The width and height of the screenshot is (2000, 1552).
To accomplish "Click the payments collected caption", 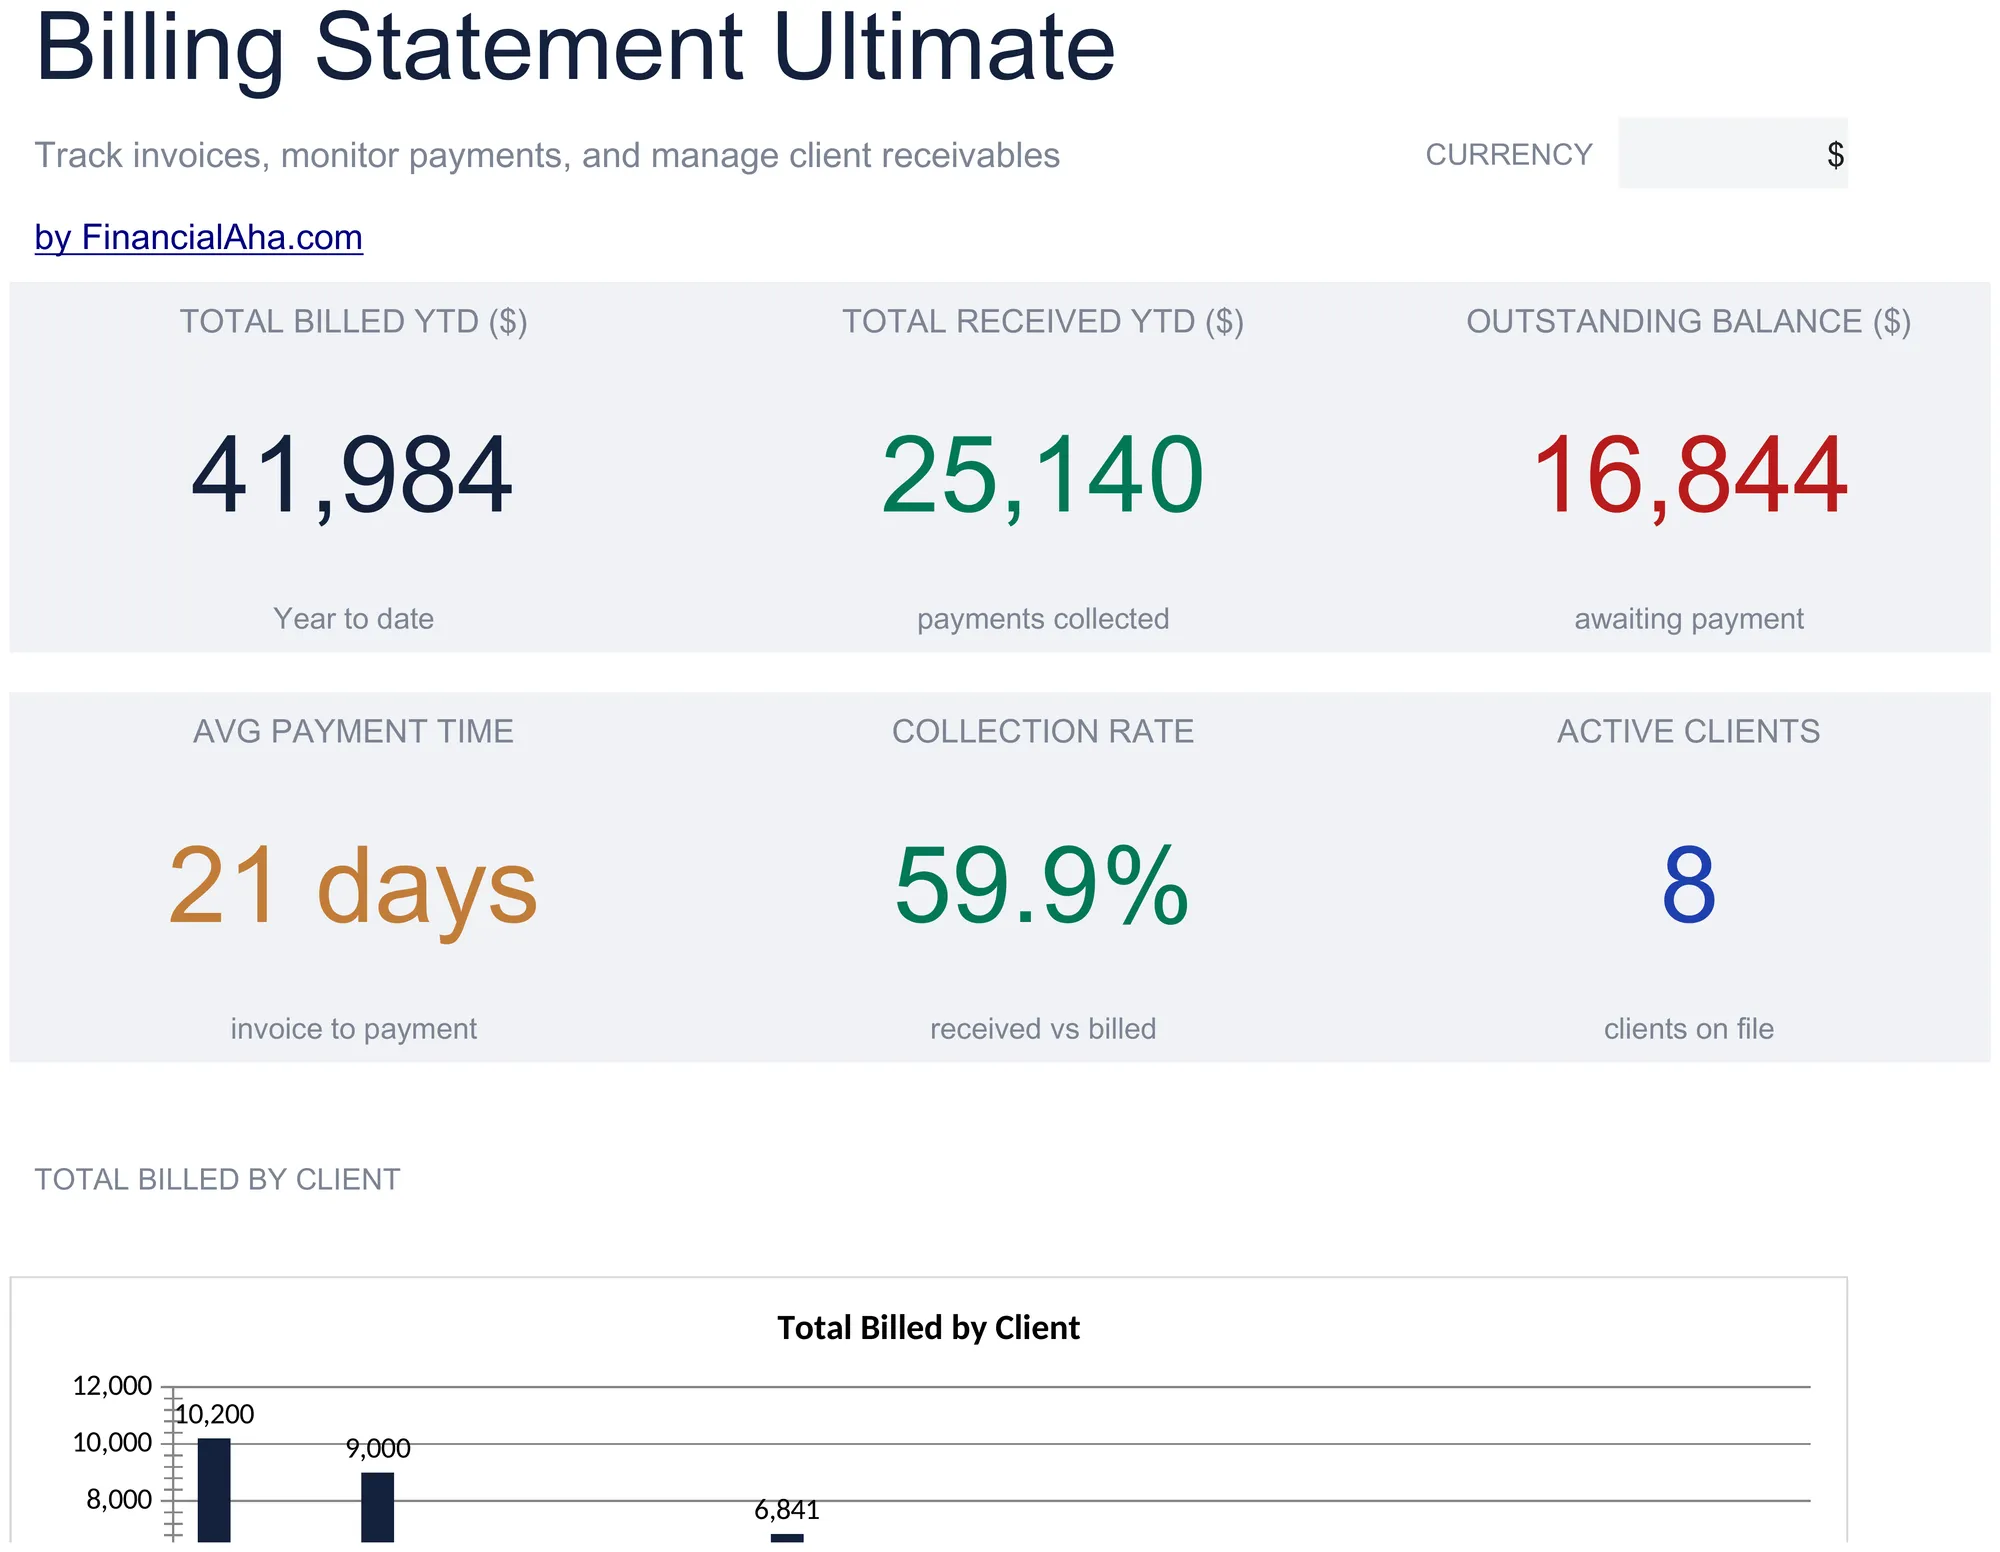I will [x=1043, y=619].
